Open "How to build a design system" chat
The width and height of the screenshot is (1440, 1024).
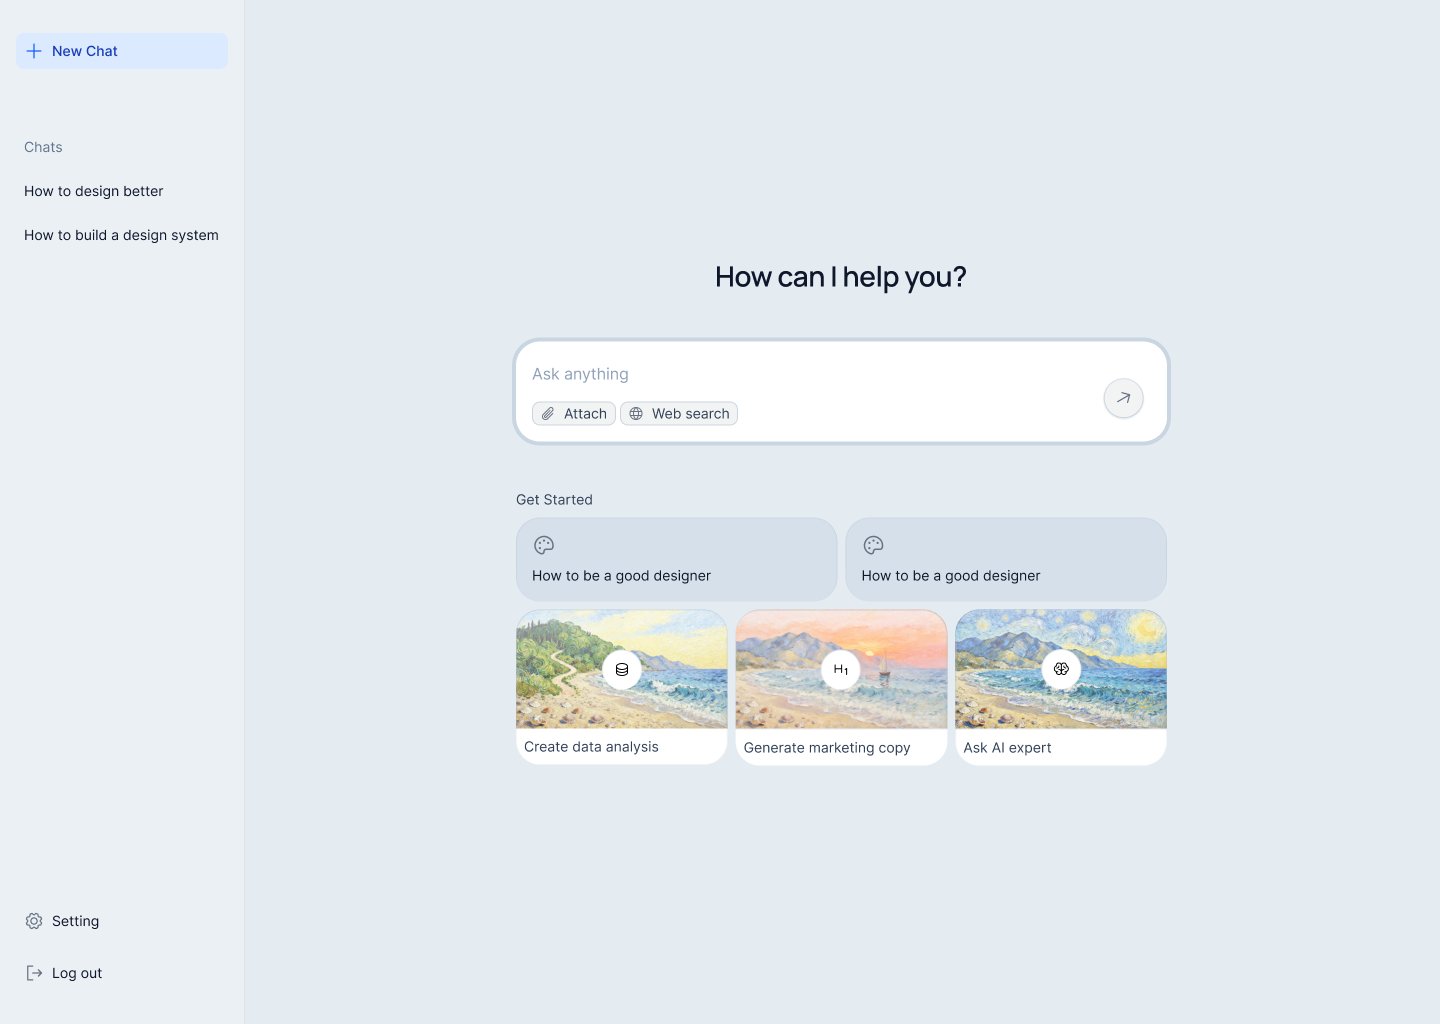coord(121,235)
